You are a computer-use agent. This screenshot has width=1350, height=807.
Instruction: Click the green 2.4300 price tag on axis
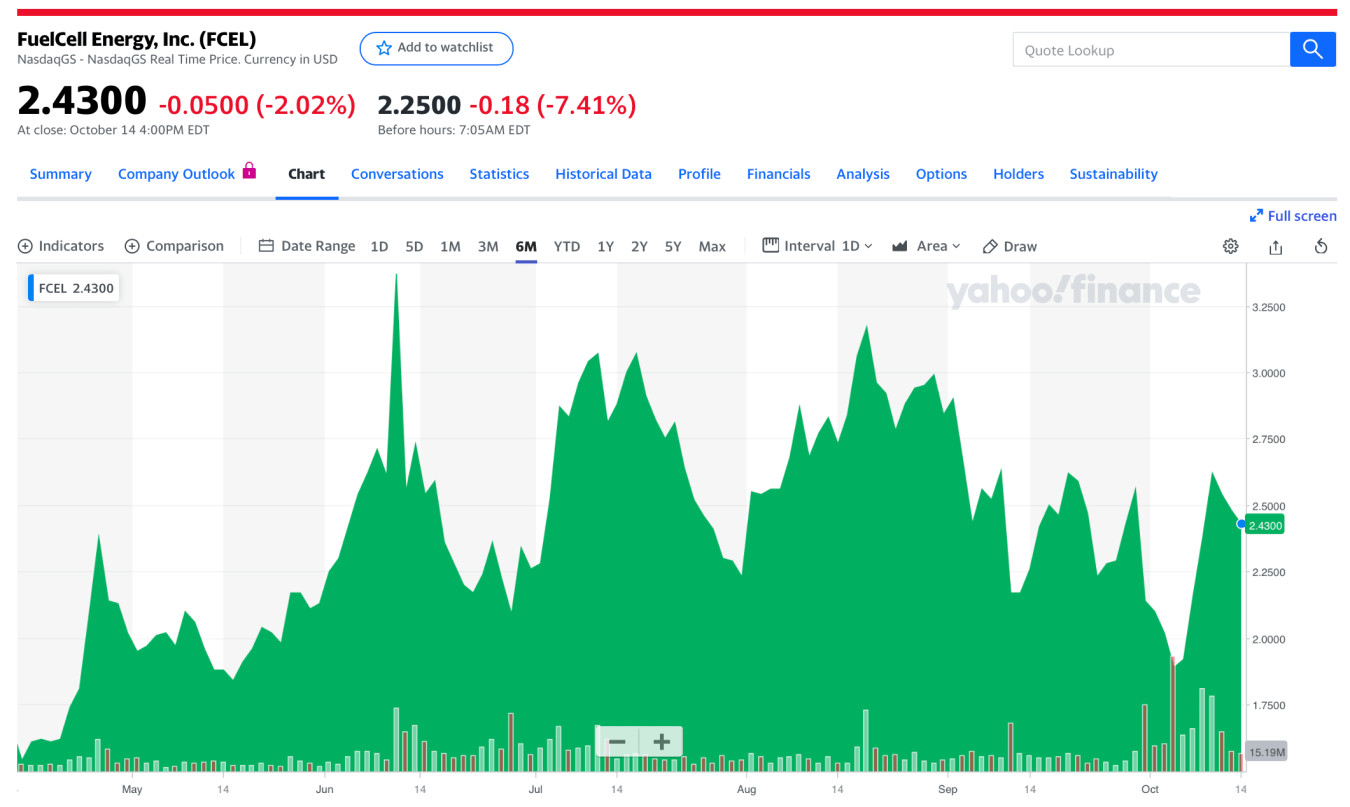(1265, 525)
